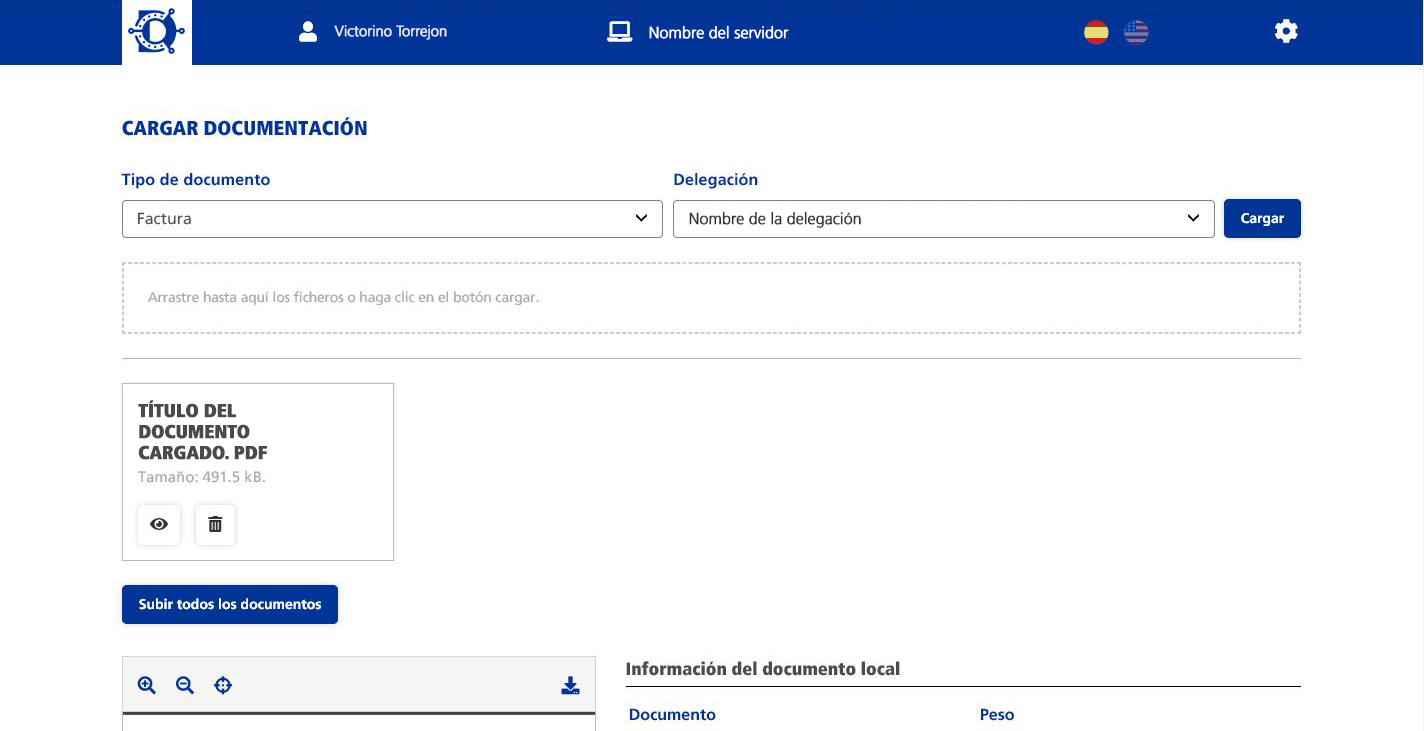
Task: Download the document from preview toolbar
Action: pos(570,685)
